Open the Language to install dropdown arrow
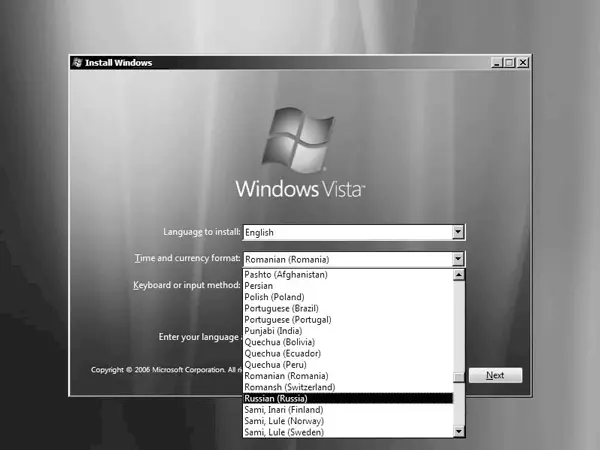 pyautogui.click(x=458, y=232)
